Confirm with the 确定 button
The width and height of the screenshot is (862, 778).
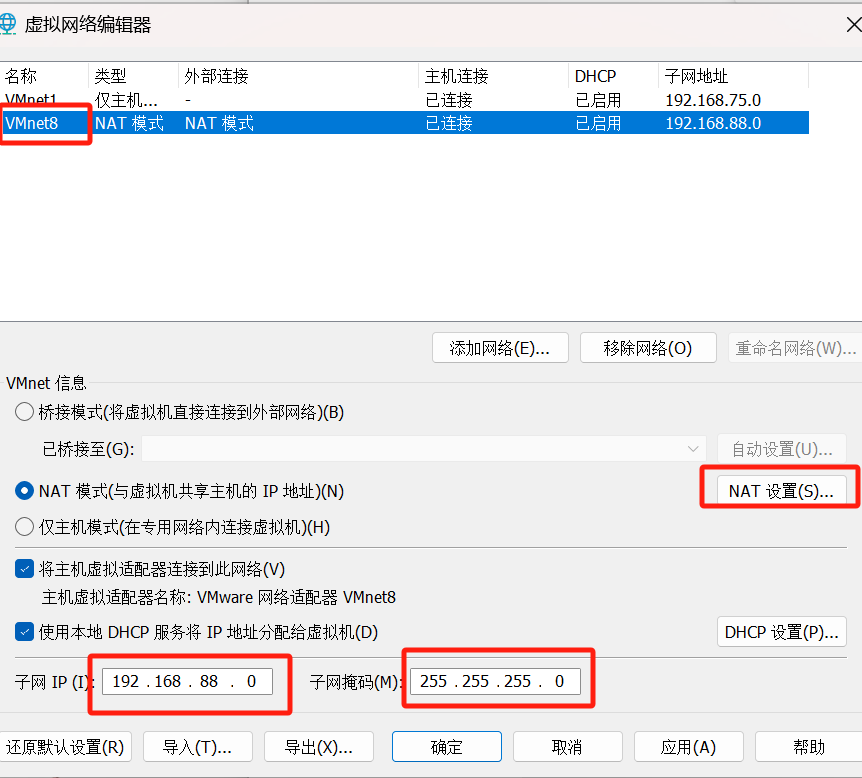[x=446, y=747]
